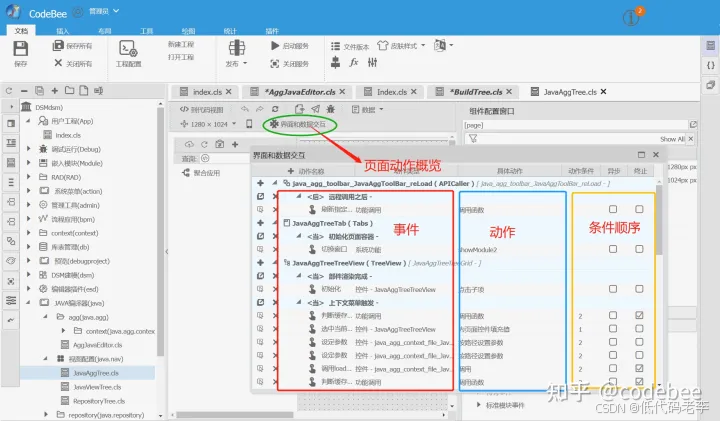Expand the 流程应用(bpm) tree node
Image resolution: width=720 pixels, height=421 pixels.
pyautogui.click(x=28, y=219)
